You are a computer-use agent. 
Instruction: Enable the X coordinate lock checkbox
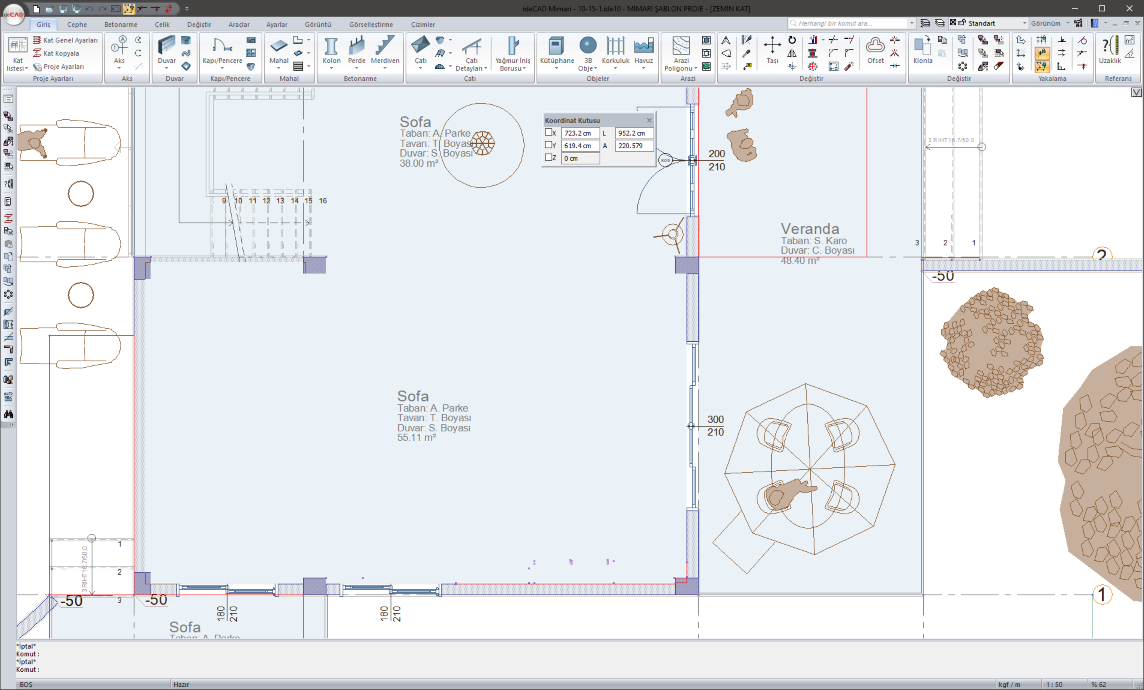pyautogui.click(x=549, y=133)
